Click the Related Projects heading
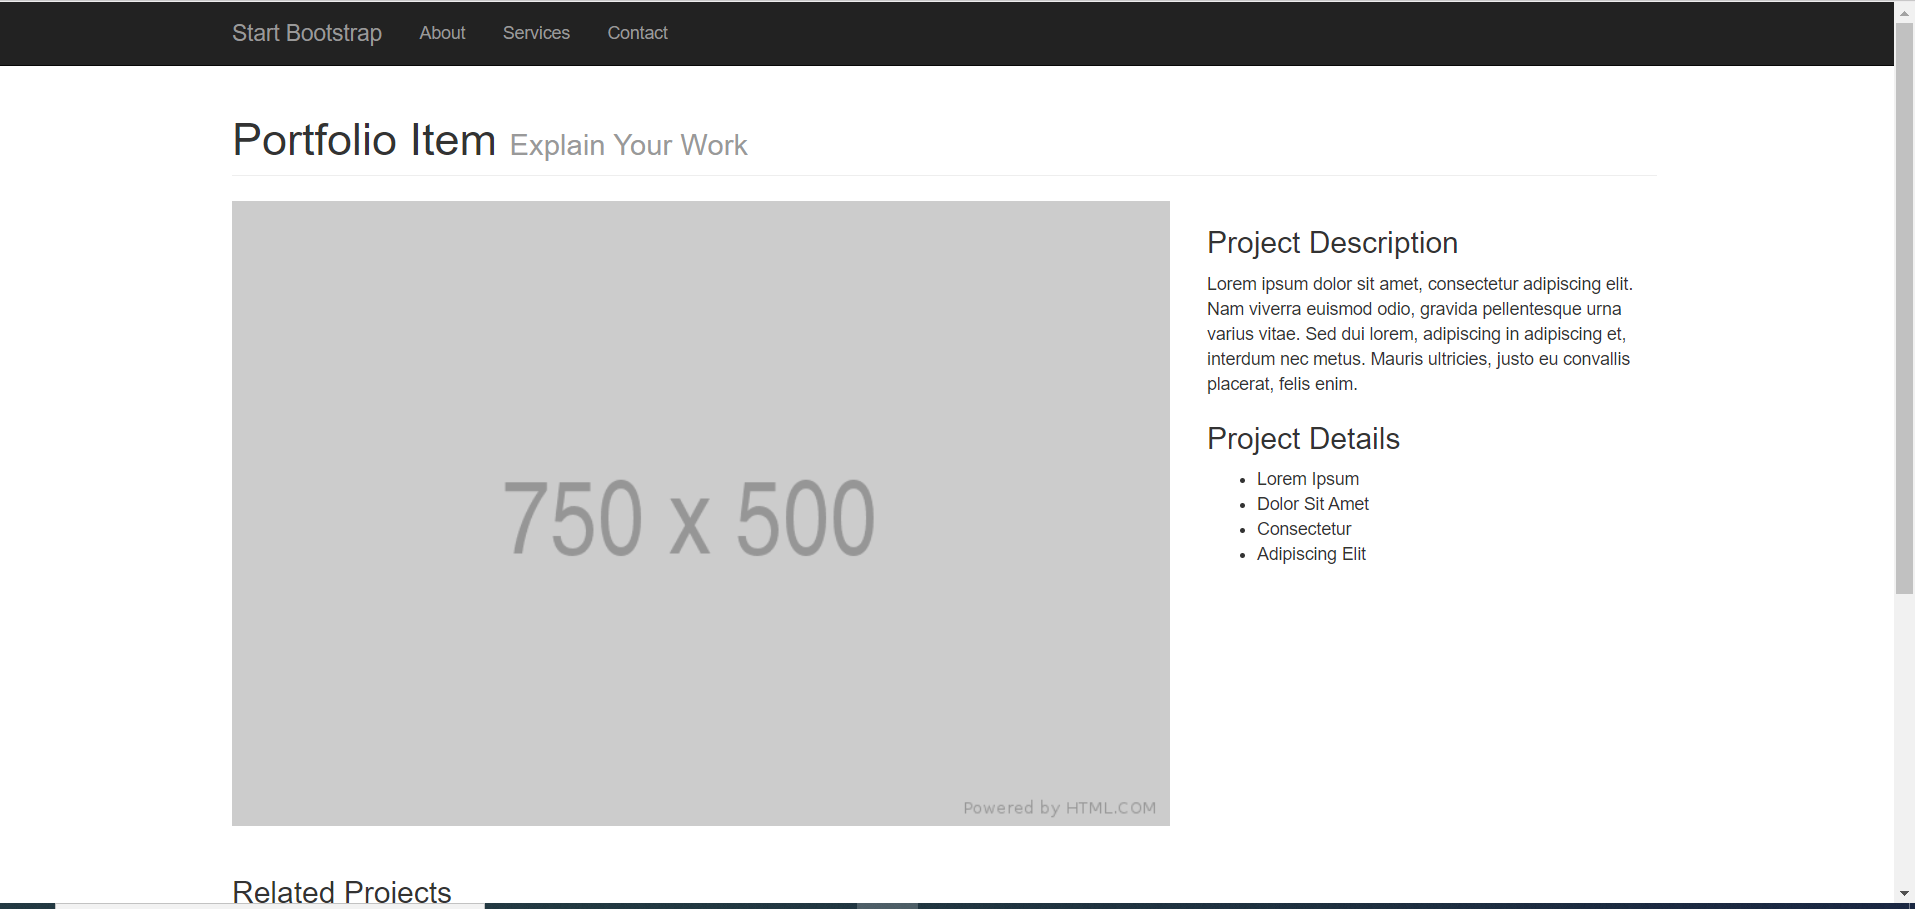 pos(342,891)
